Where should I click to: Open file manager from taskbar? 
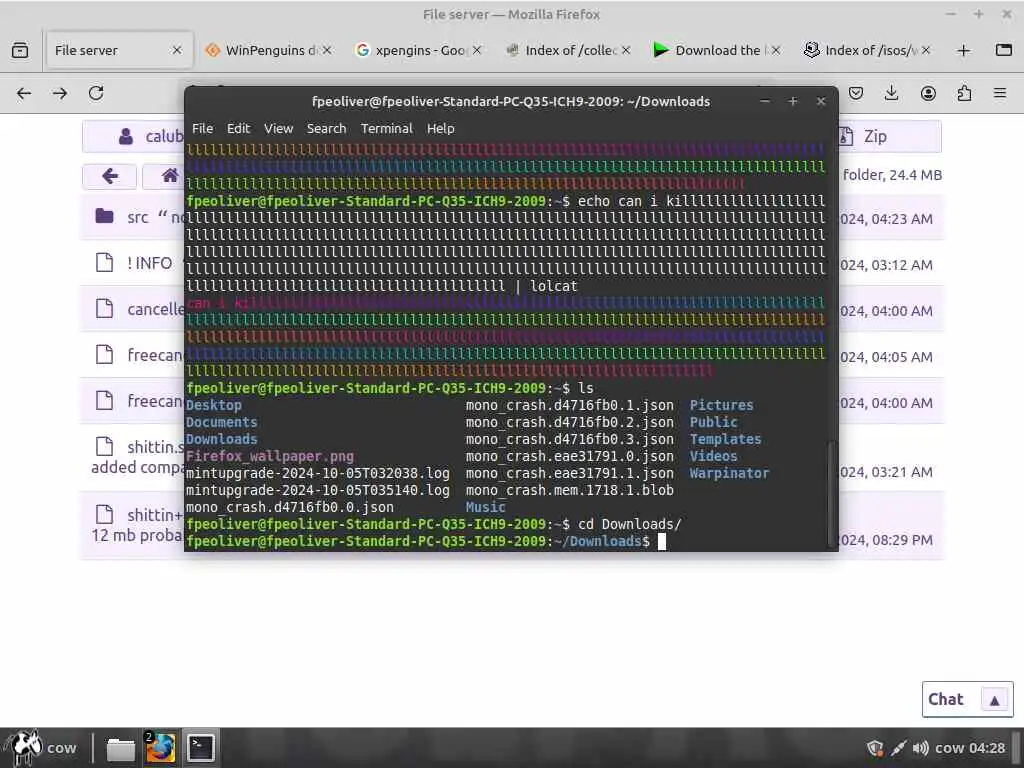click(121, 748)
